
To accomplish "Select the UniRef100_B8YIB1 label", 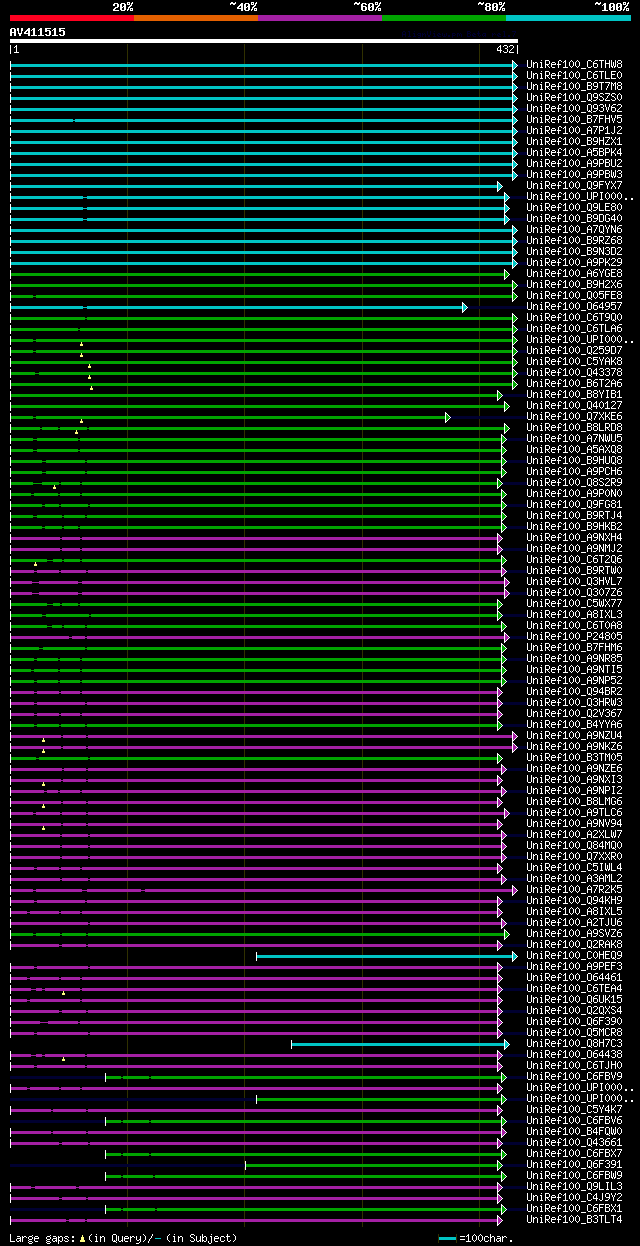I will point(574,394).
